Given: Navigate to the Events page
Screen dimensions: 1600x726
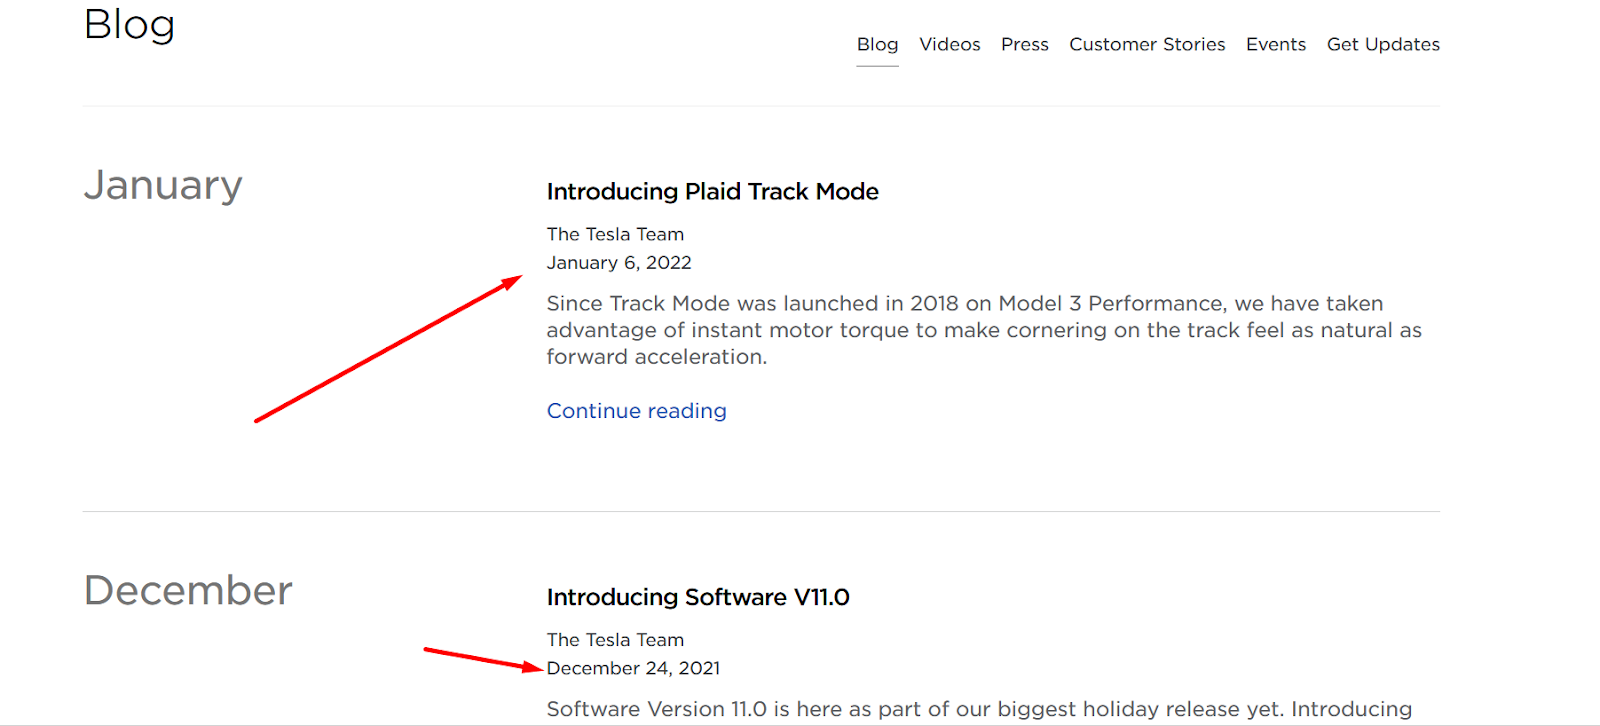Looking at the screenshot, I should pyautogui.click(x=1275, y=44).
